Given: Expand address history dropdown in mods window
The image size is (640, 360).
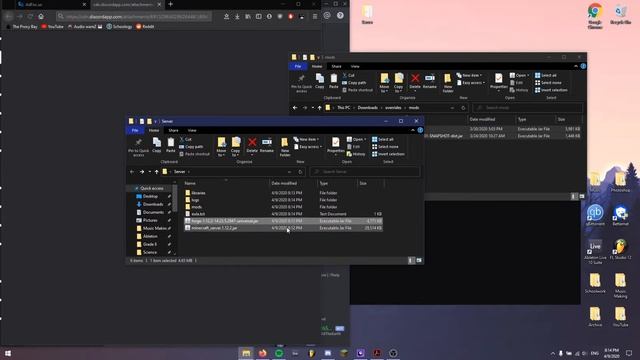Looking at the screenshot, I should [452, 108].
